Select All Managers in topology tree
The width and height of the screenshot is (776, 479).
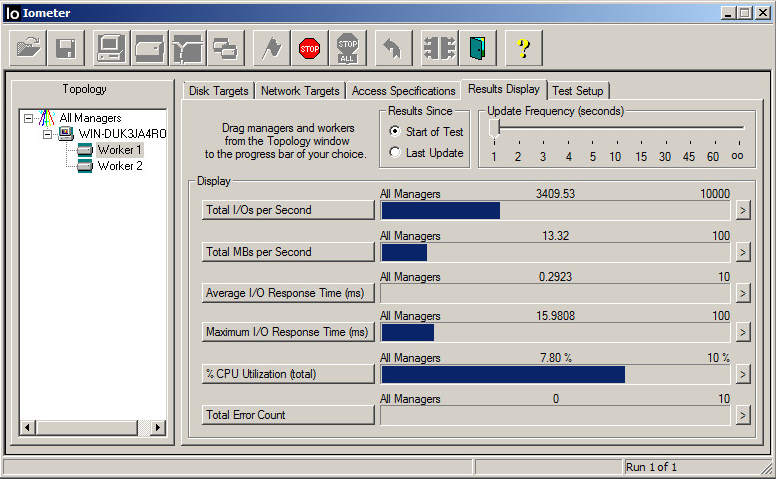tap(90, 118)
